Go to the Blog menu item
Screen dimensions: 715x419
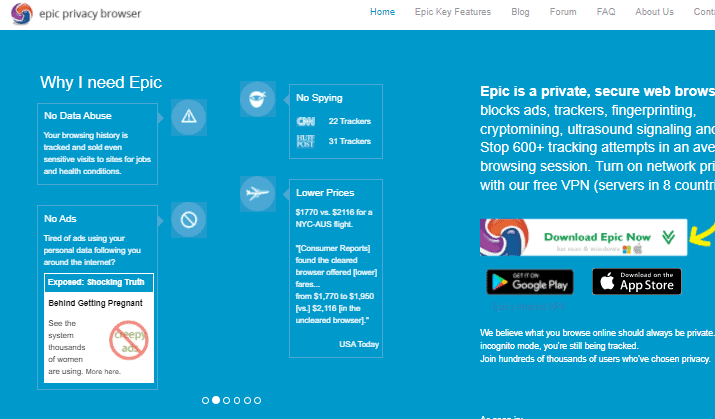coord(520,12)
